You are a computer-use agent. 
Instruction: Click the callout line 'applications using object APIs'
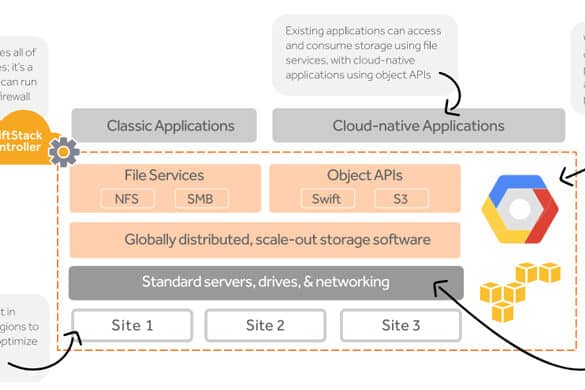click(358, 75)
